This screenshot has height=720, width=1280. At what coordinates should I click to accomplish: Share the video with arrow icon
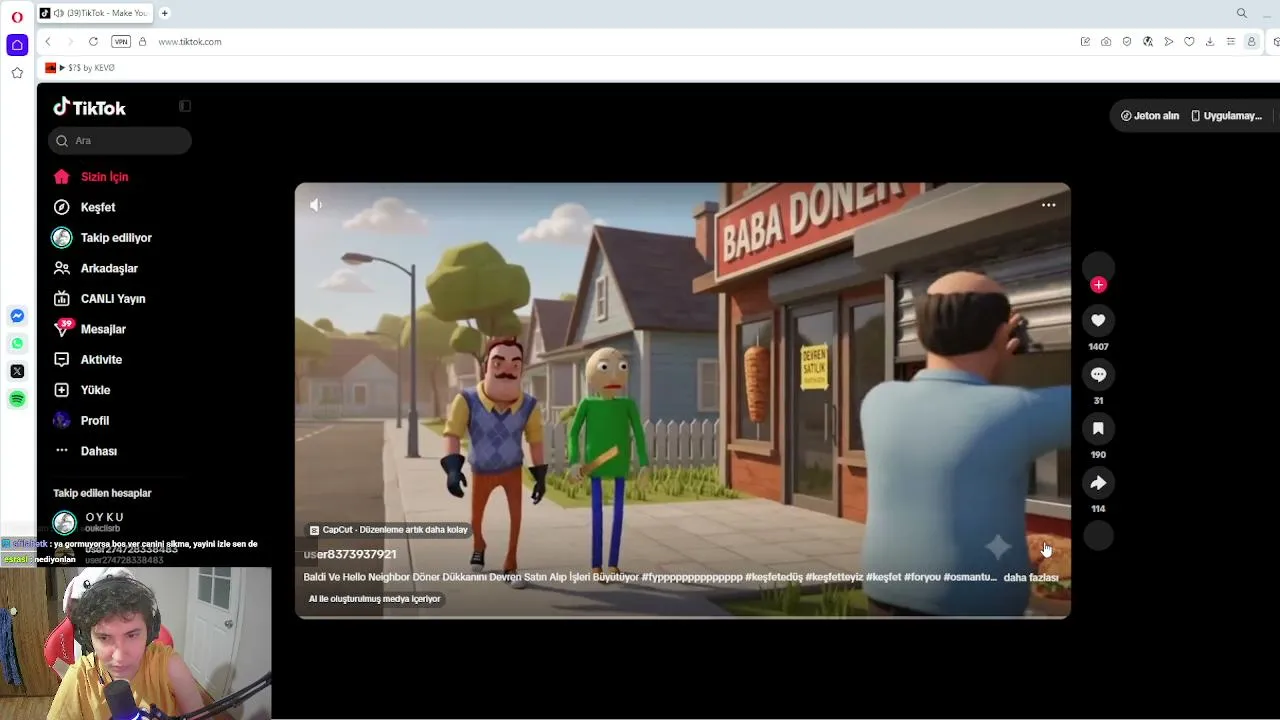click(1098, 483)
